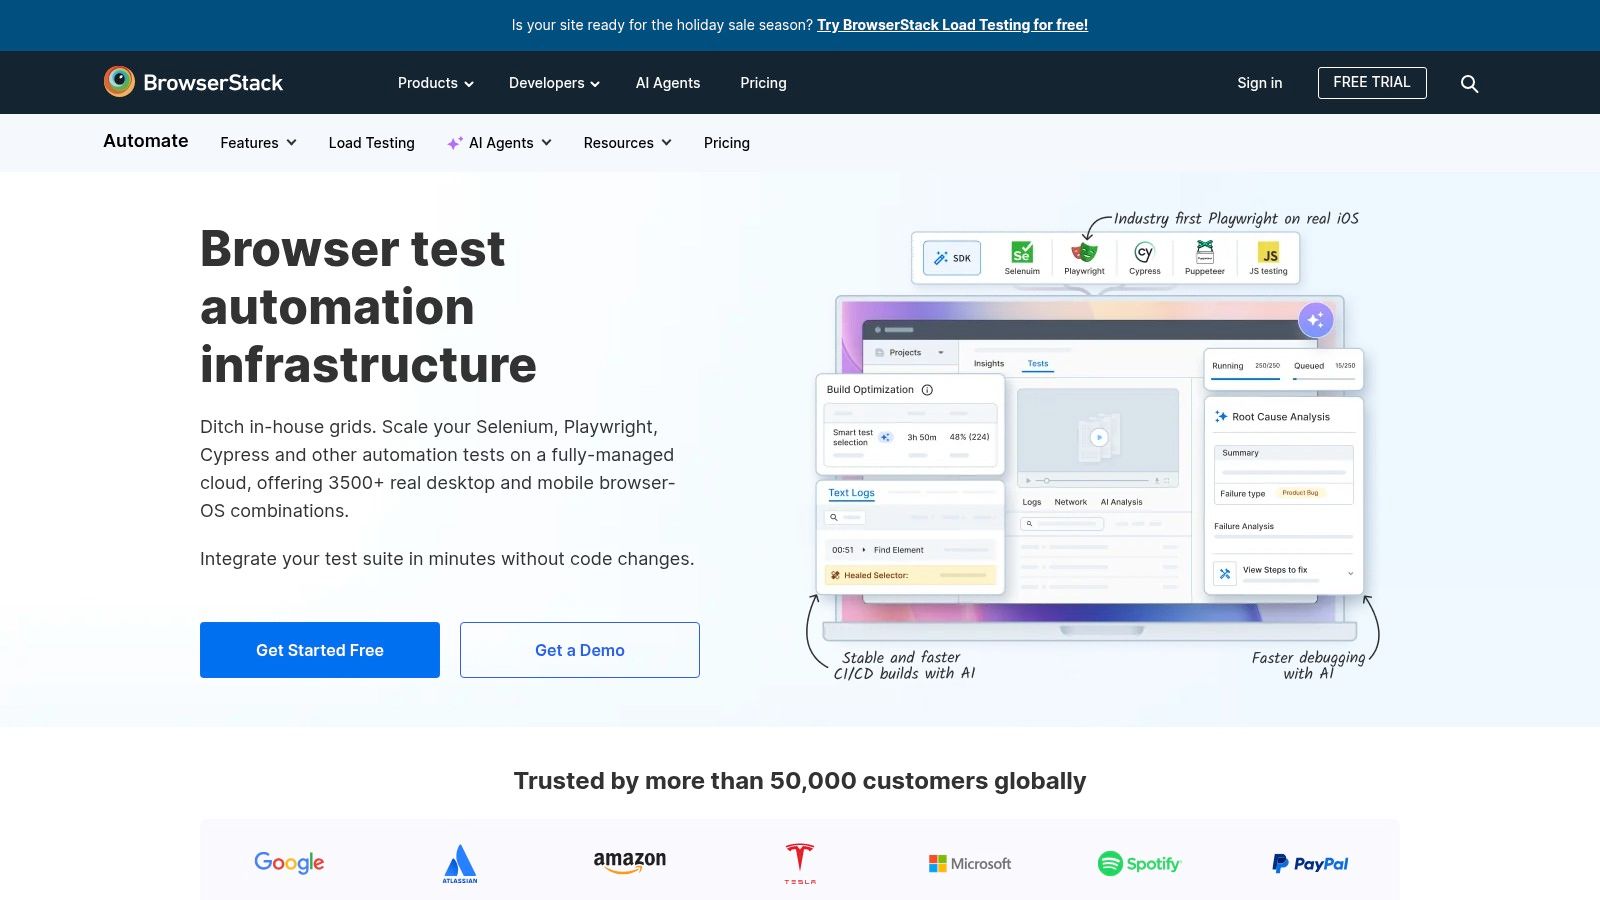Click the Atlassian customer logo
Viewport: 1600px width, 900px height.
click(460, 864)
